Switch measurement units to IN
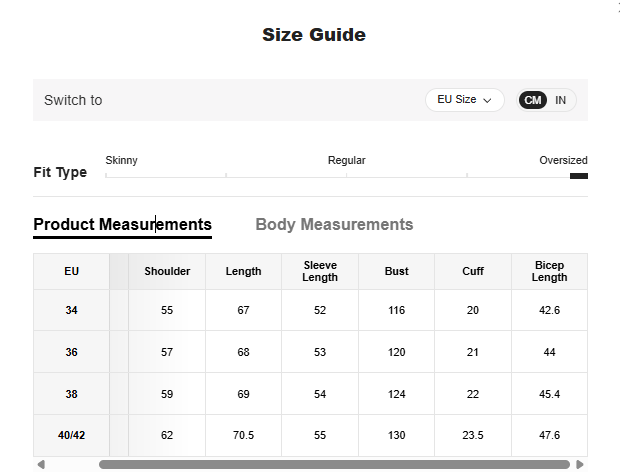This screenshot has height=476, width=620. [x=561, y=100]
